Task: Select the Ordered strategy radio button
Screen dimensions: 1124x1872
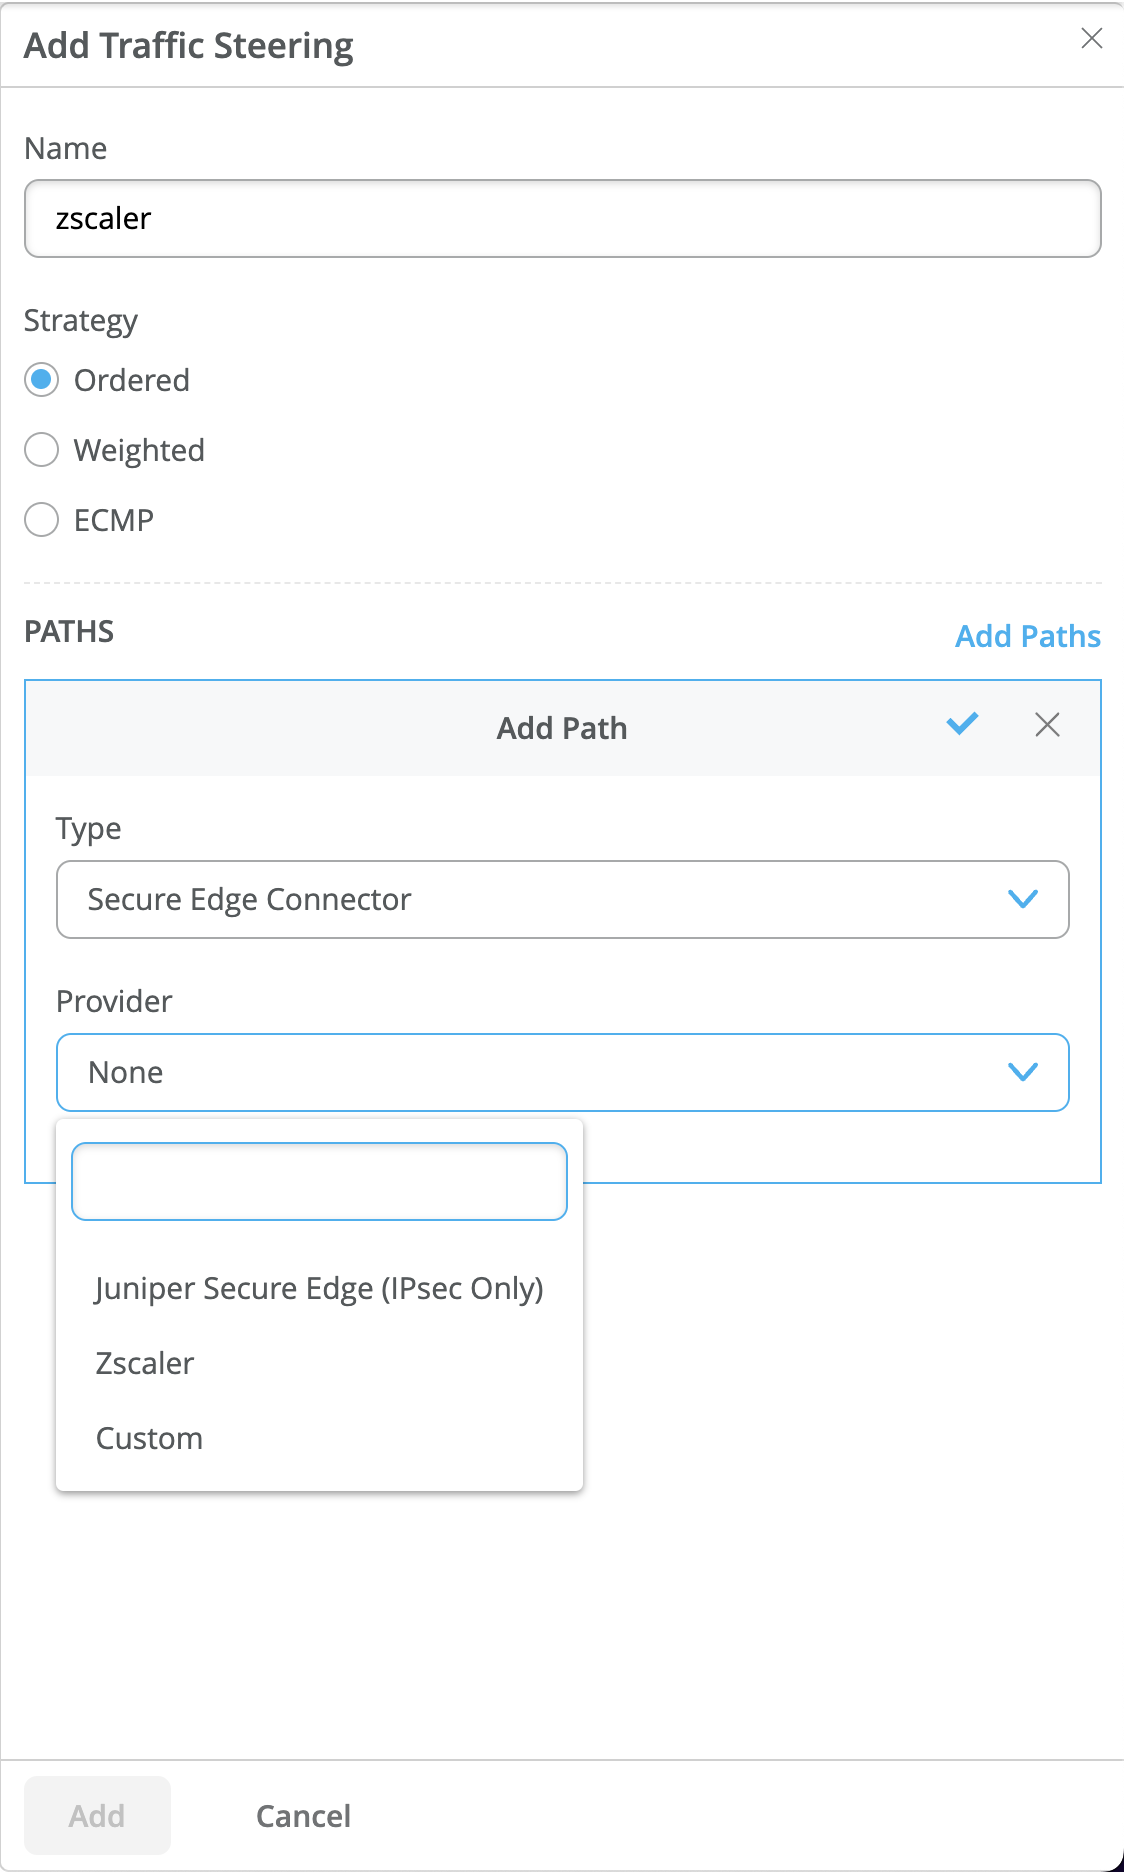Action: [x=42, y=380]
